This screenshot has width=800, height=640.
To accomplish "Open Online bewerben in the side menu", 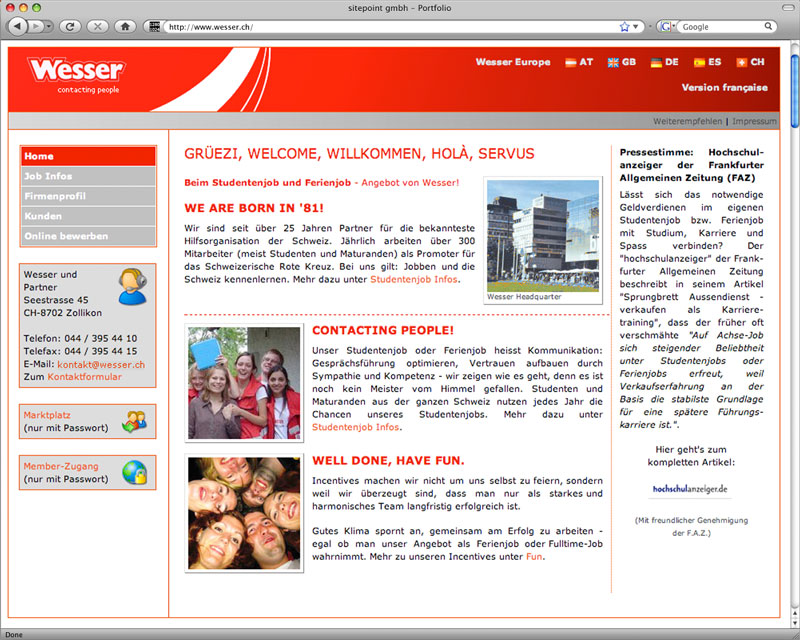I will click(x=88, y=236).
